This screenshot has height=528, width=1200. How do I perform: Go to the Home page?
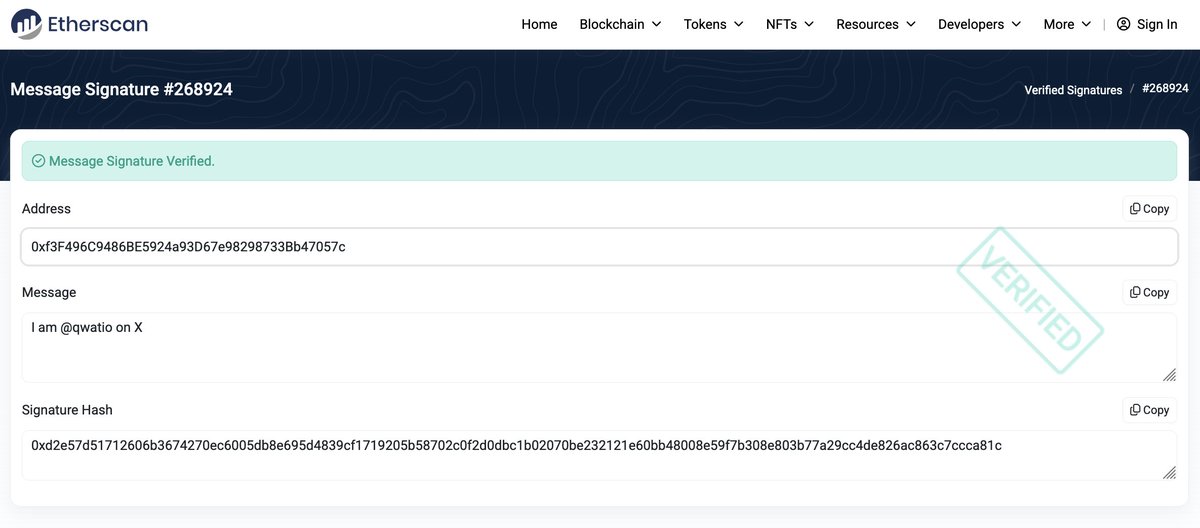click(539, 24)
